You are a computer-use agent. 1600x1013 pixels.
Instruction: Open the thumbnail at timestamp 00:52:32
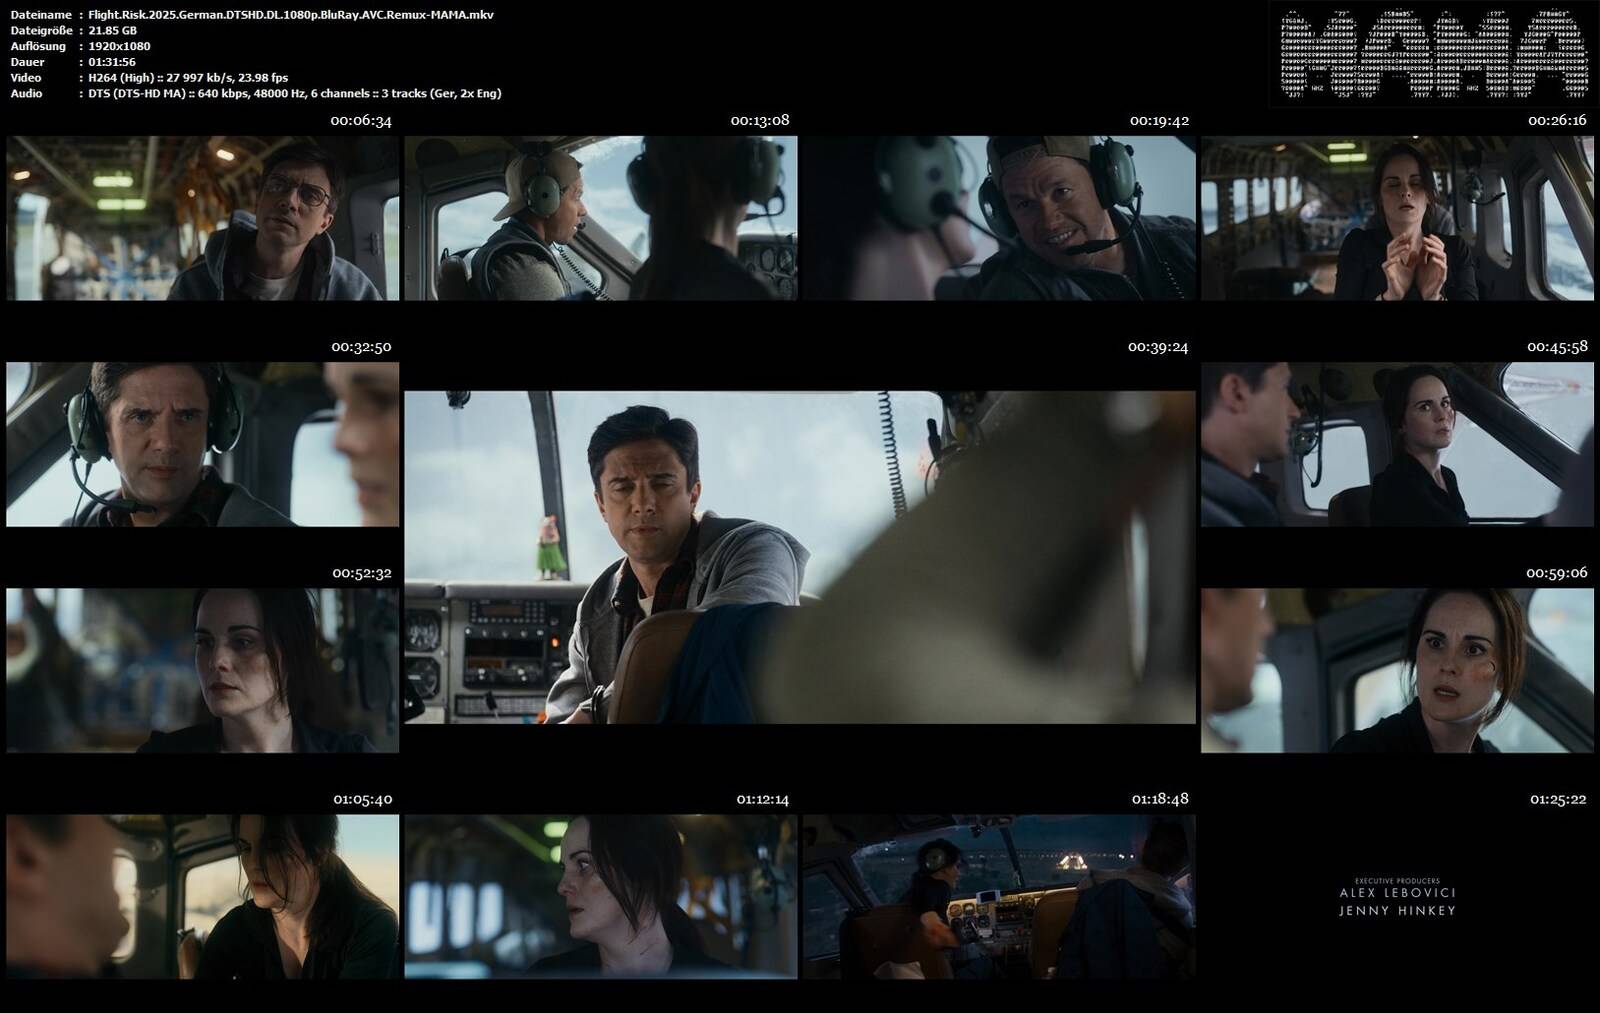point(202,670)
